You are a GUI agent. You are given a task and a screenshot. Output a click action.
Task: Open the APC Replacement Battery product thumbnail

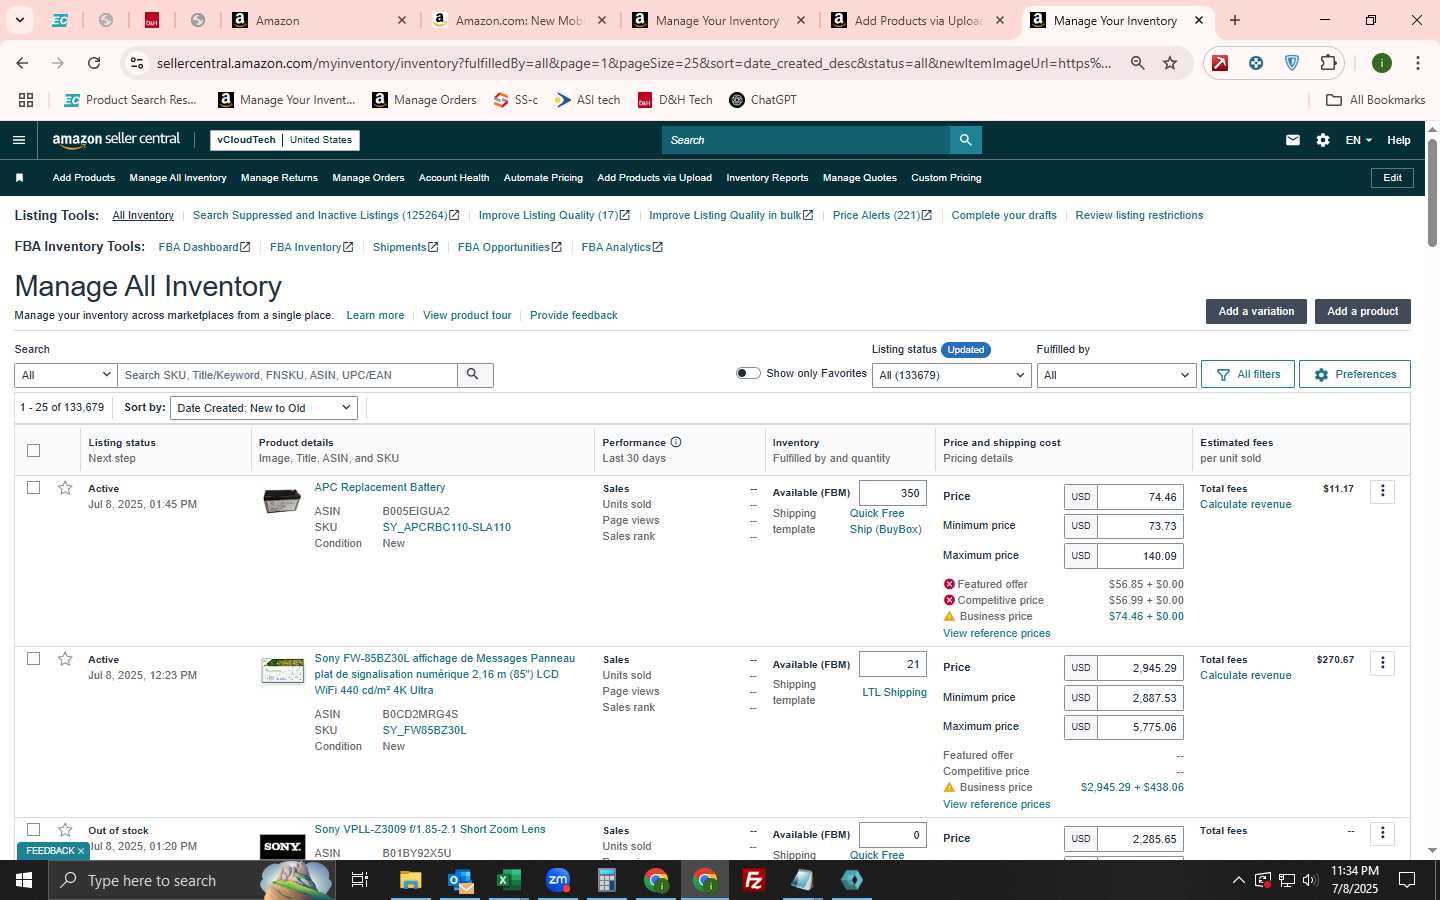pyautogui.click(x=282, y=500)
